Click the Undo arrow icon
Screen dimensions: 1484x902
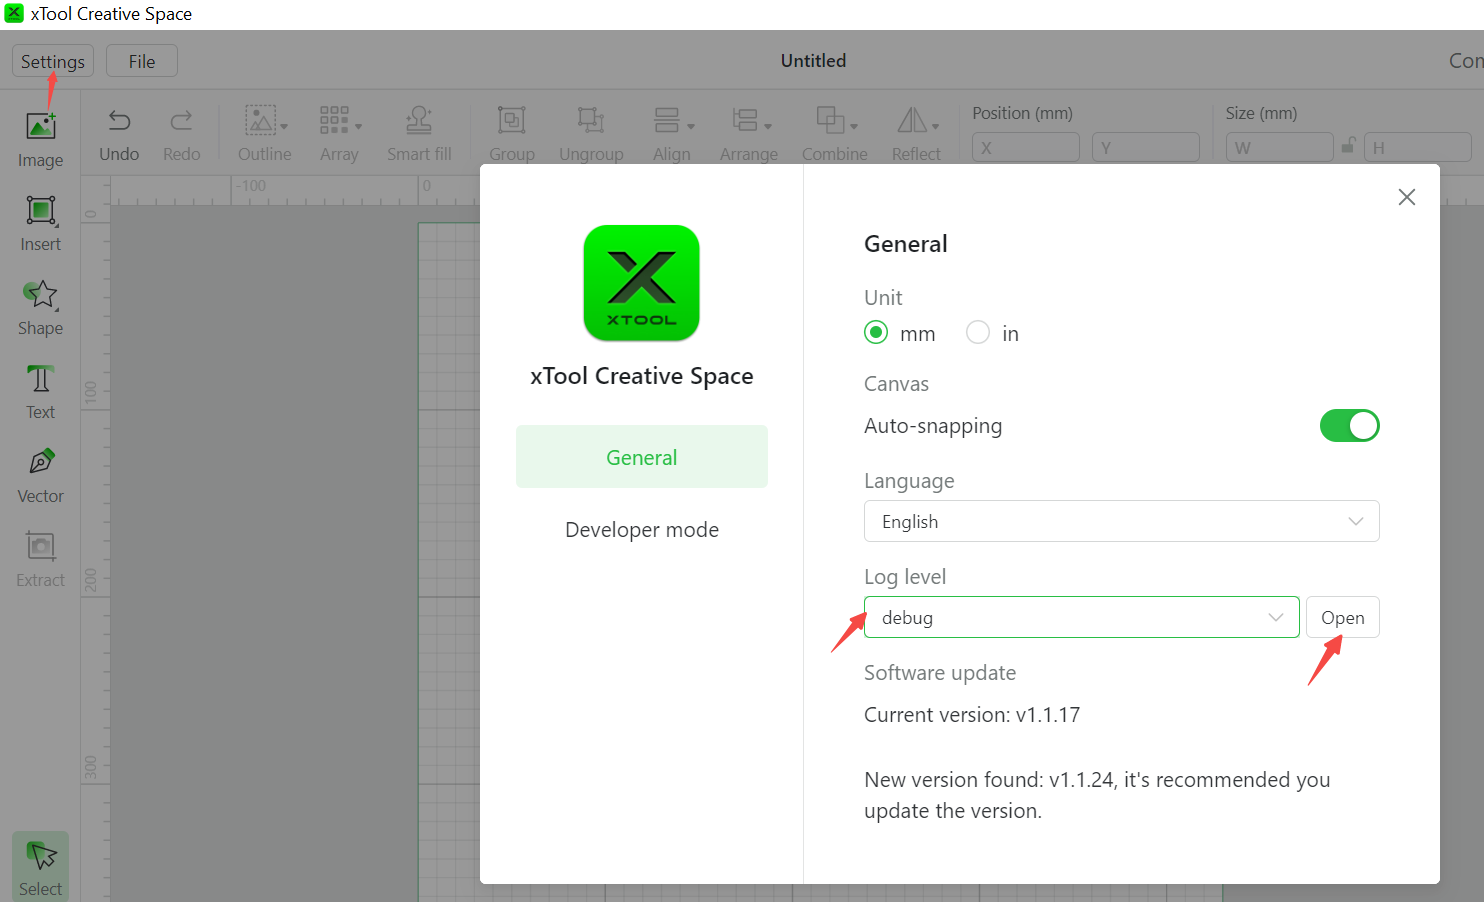click(x=119, y=121)
